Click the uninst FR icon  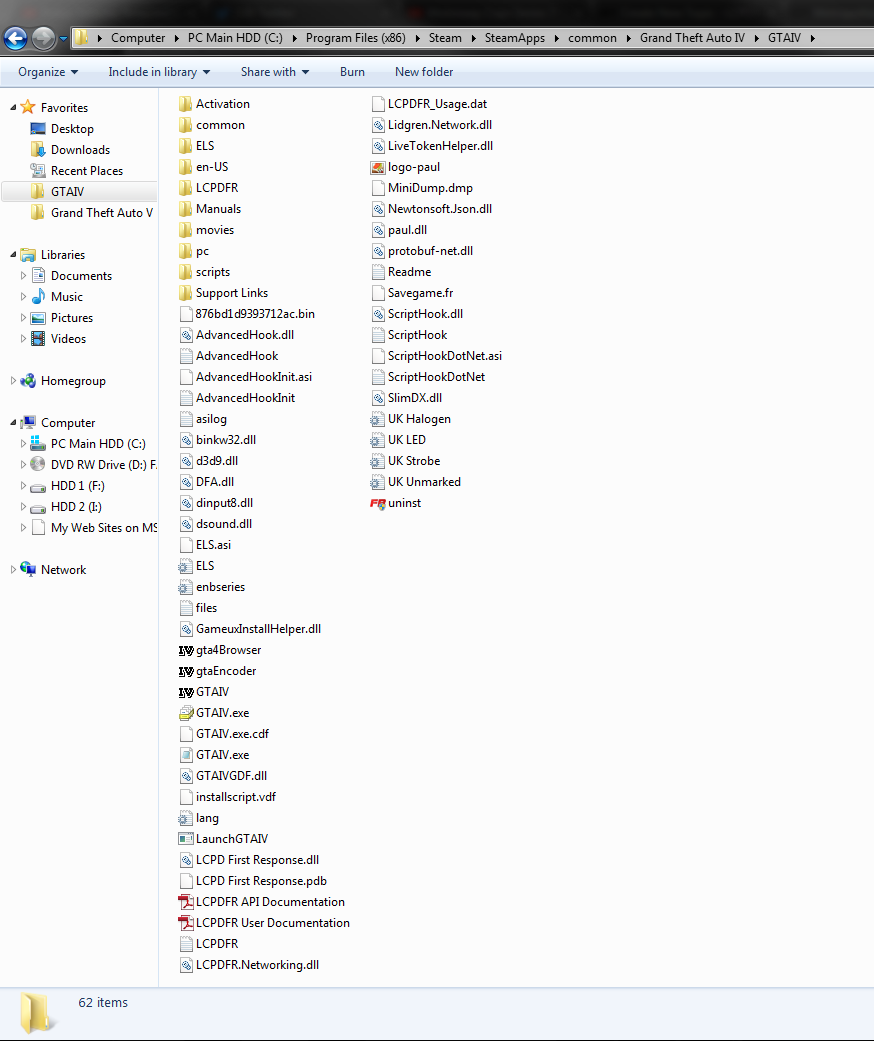[x=378, y=503]
